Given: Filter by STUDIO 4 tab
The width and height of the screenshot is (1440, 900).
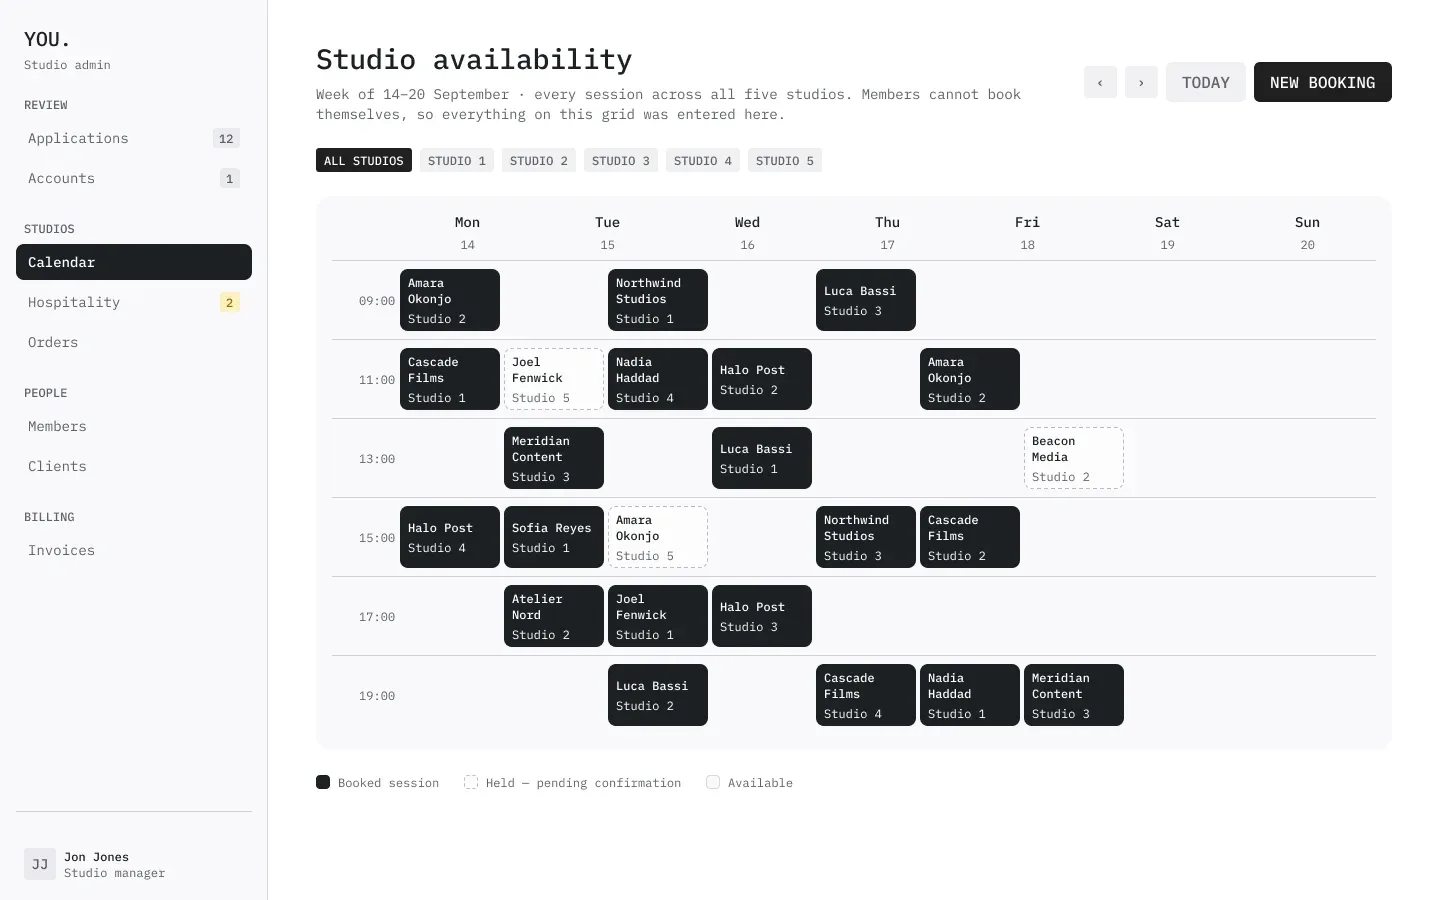Looking at the screenshot, I should click(703, 160).
